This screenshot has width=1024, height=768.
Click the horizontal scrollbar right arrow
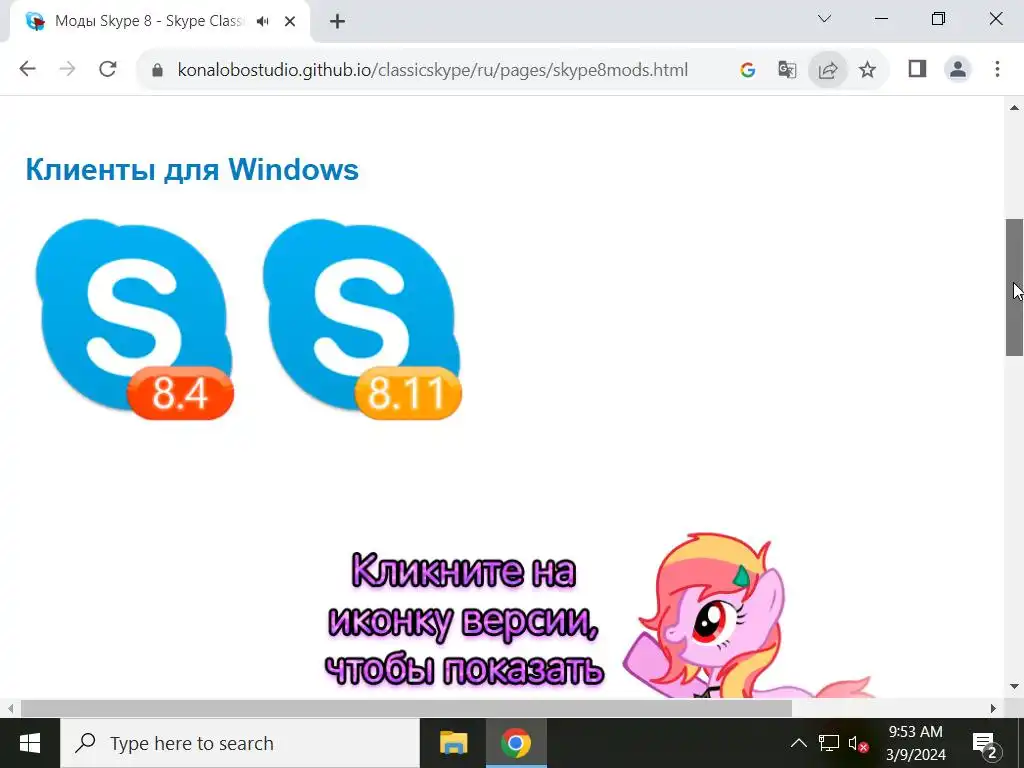tap(993, 709)
